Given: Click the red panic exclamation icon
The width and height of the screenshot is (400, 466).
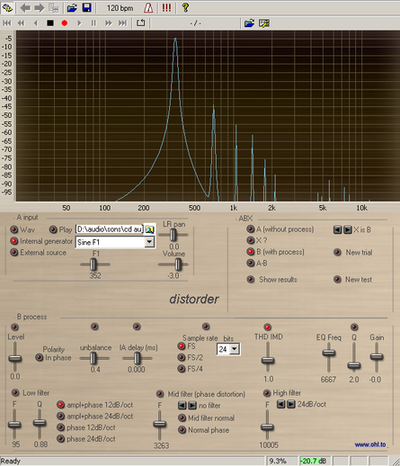Looking at the screenshot, I should [167, 8].
